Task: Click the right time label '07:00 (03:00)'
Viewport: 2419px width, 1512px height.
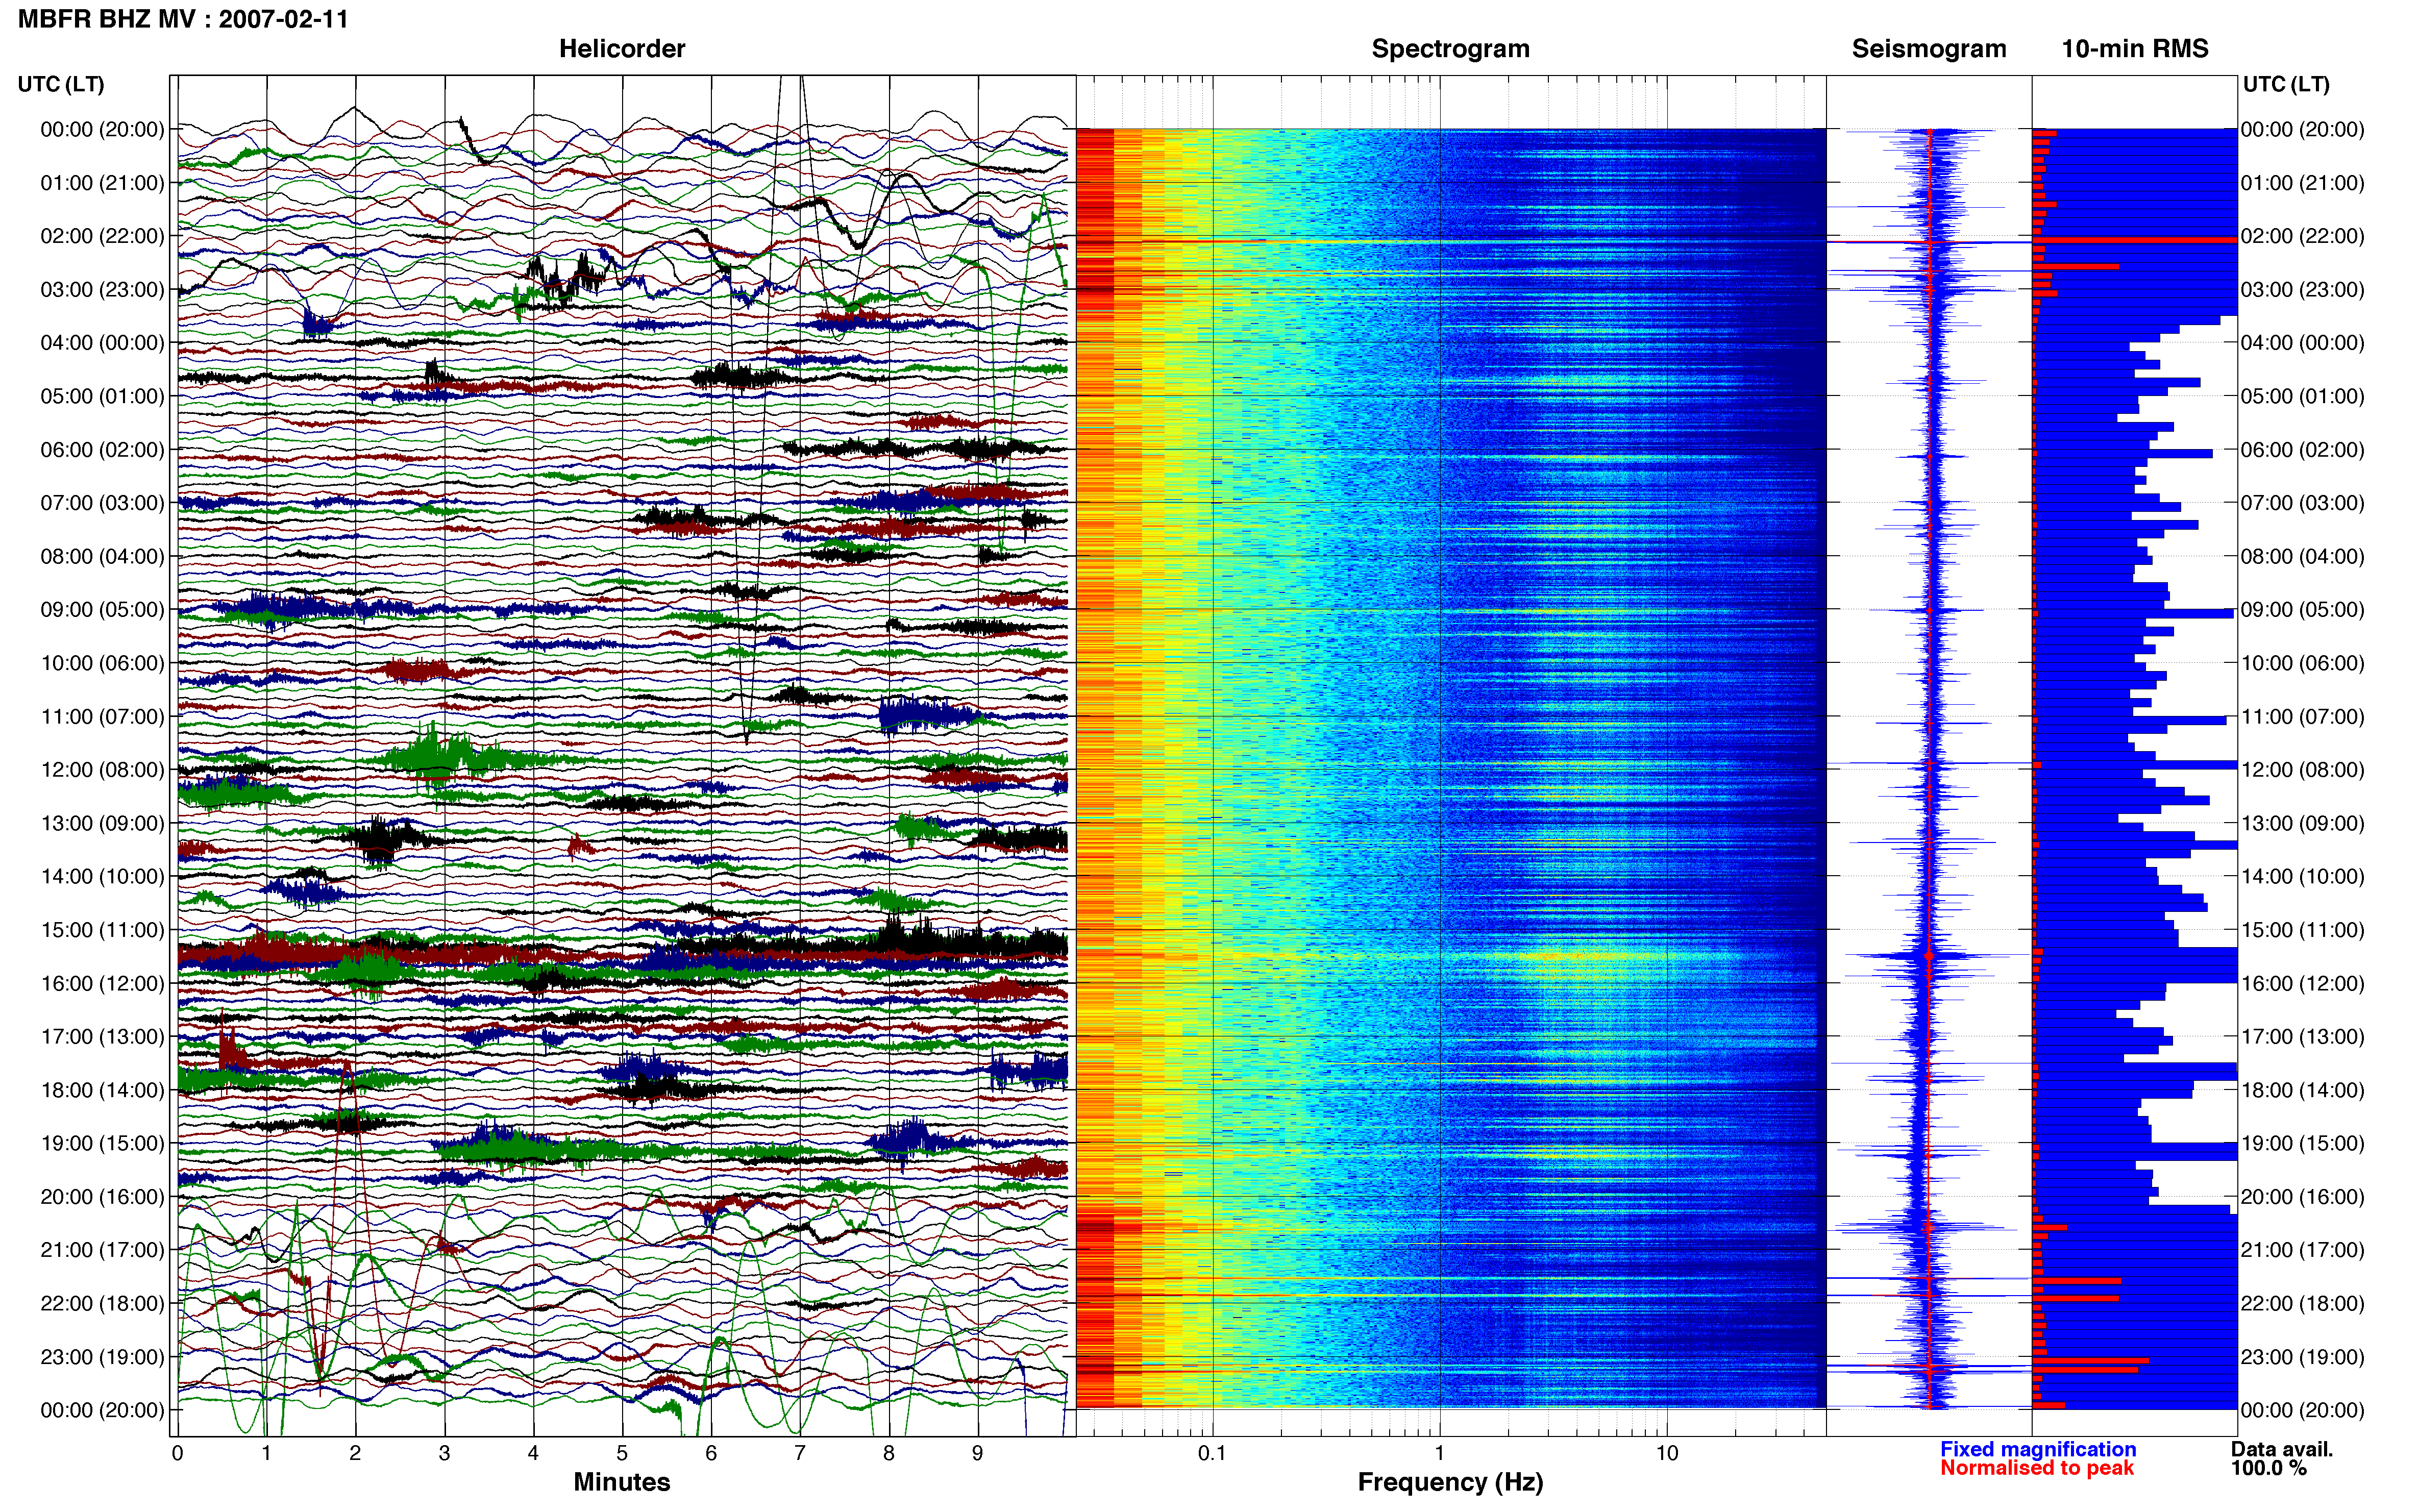Action: [2302, 503]
